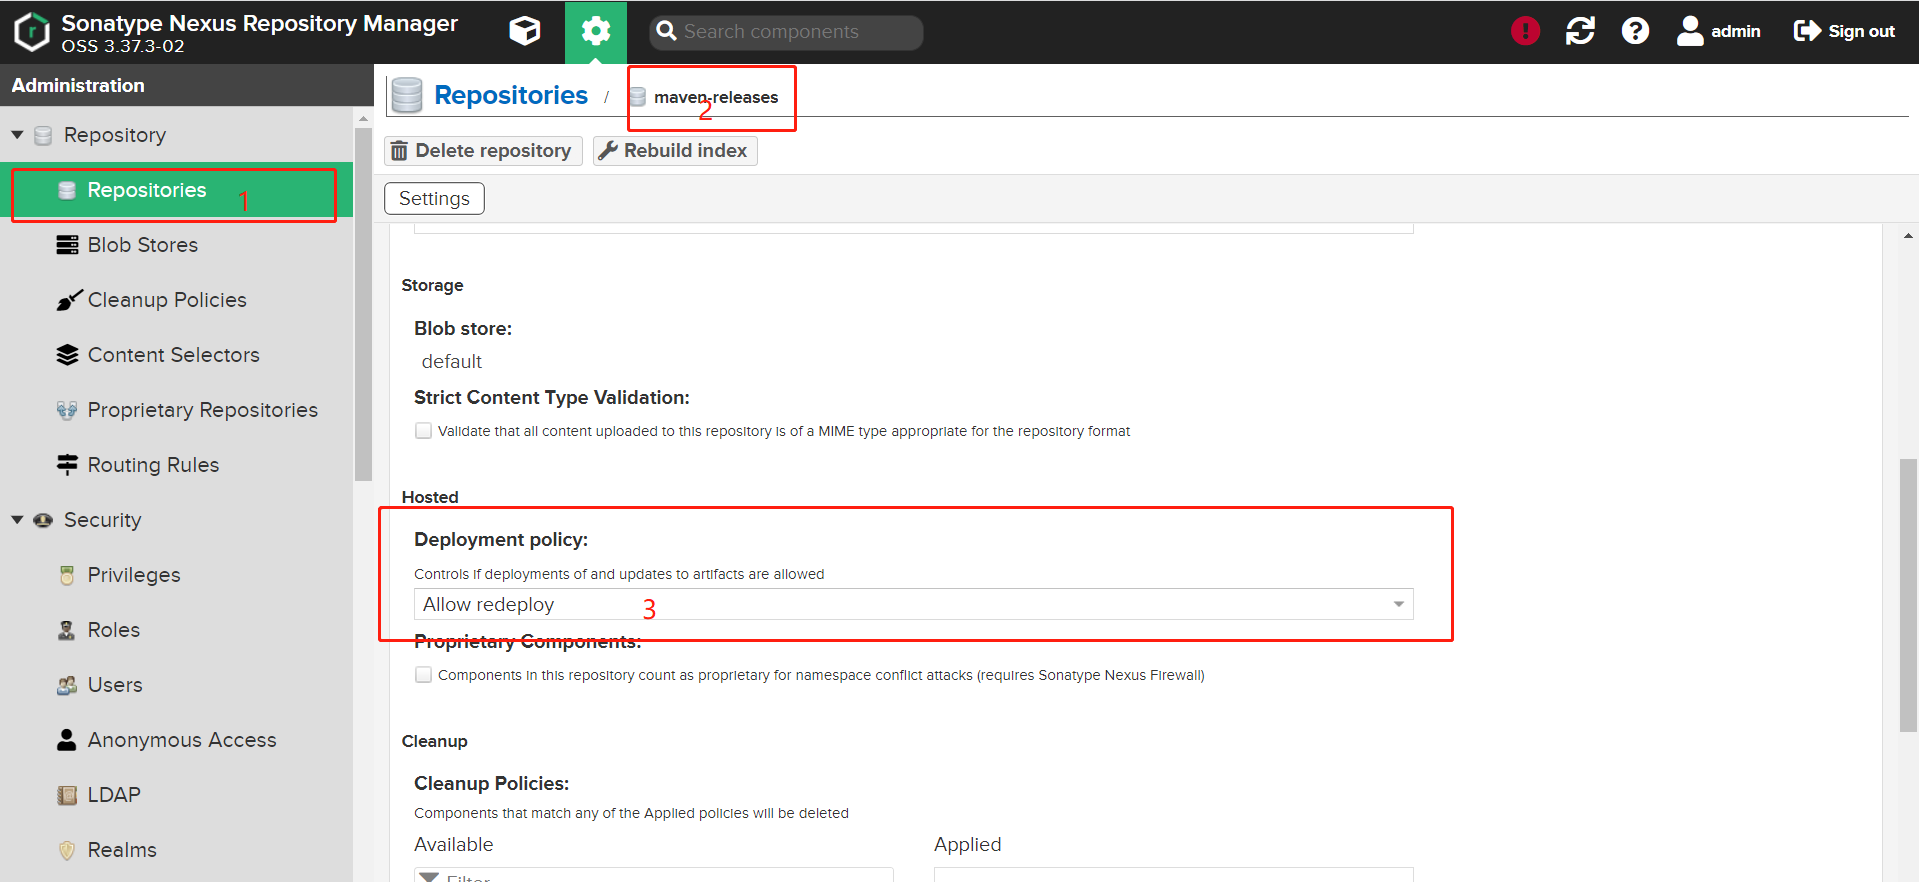Focus the Search components field
Viewport: 1919px width, 882px height.
coord(786,32)
